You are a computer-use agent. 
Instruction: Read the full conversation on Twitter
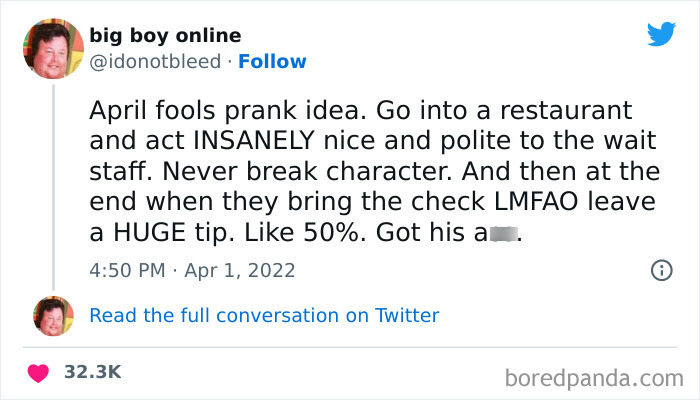tap(264, 315)
